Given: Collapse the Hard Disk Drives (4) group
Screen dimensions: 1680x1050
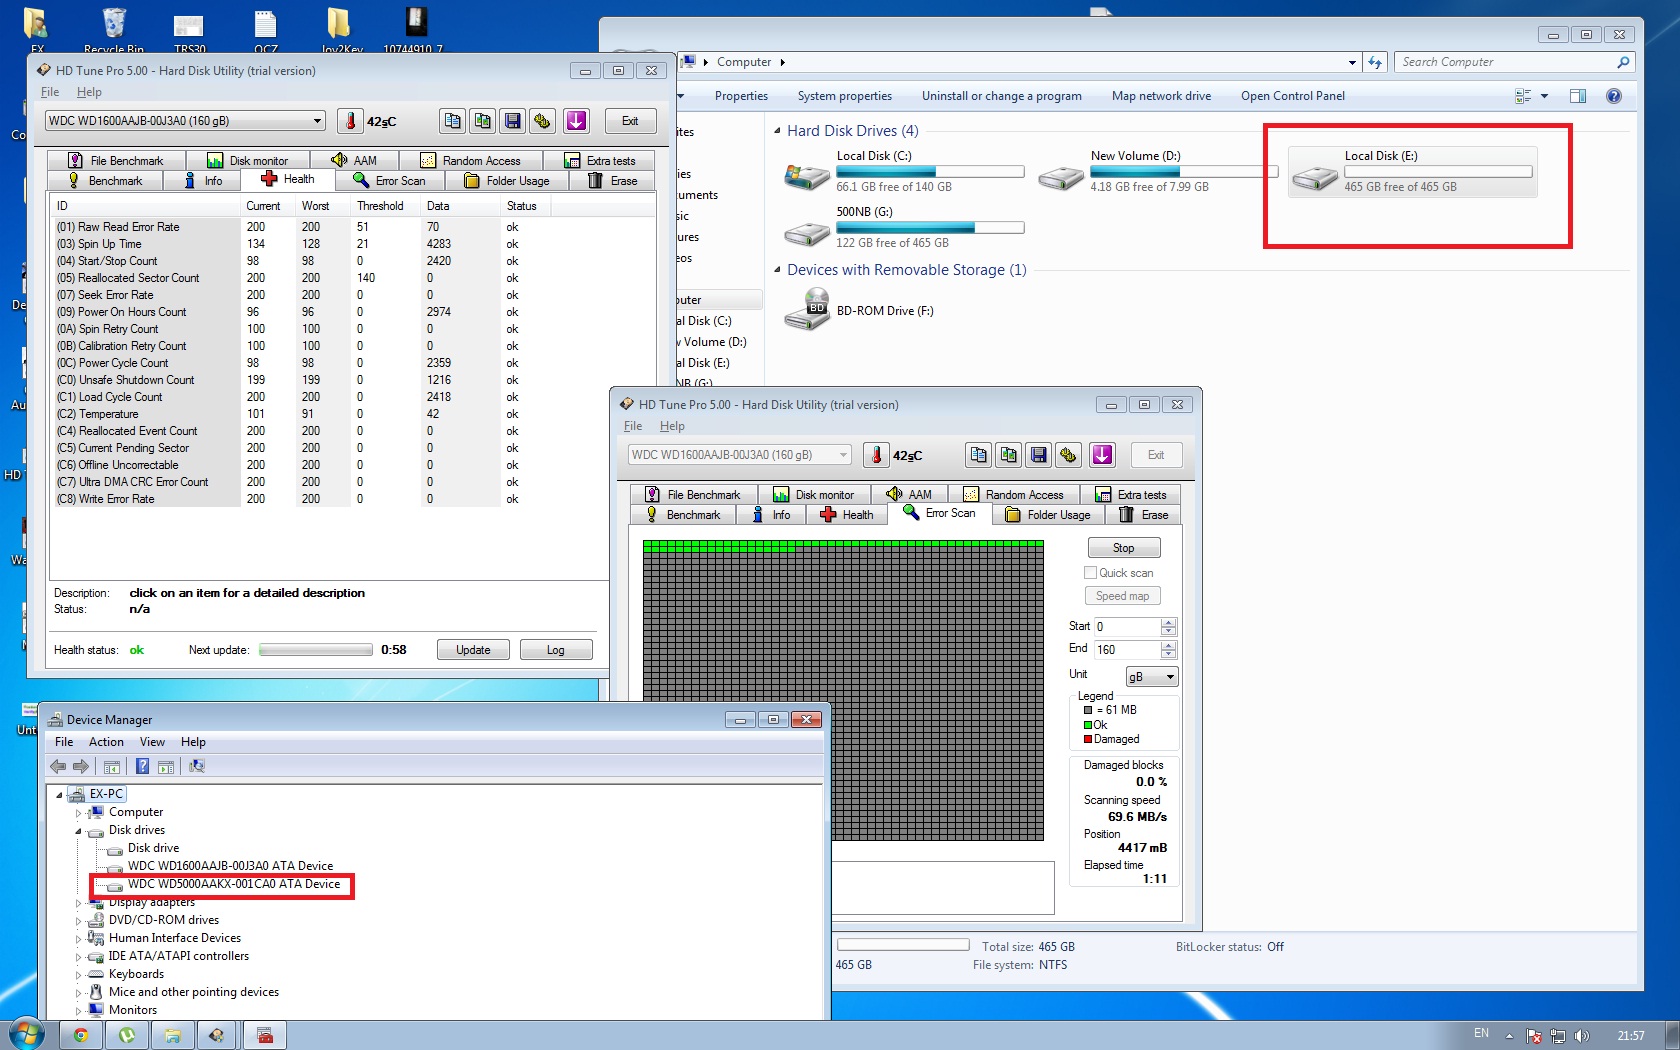Looking at the screenshot, I should pyautogui.click(x=778, y=131).
